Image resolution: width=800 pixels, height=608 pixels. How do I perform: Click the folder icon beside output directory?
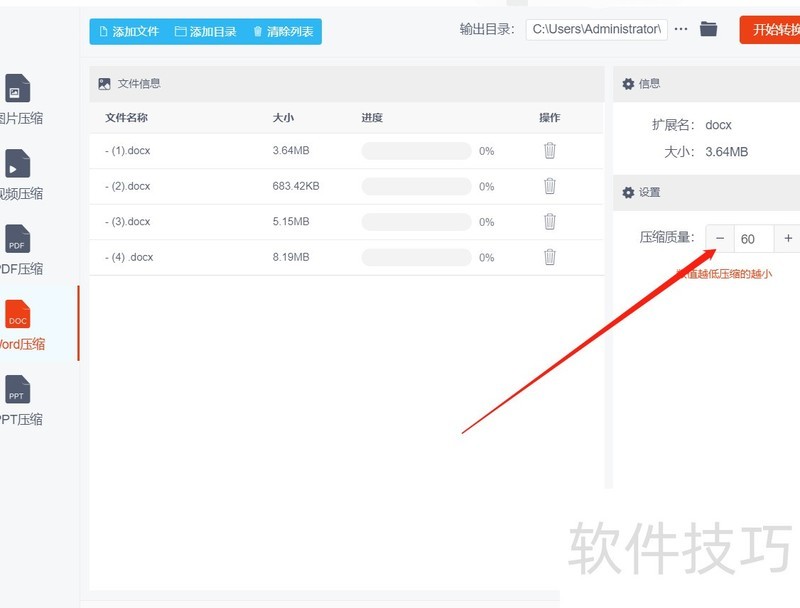[x=709, y=29]
